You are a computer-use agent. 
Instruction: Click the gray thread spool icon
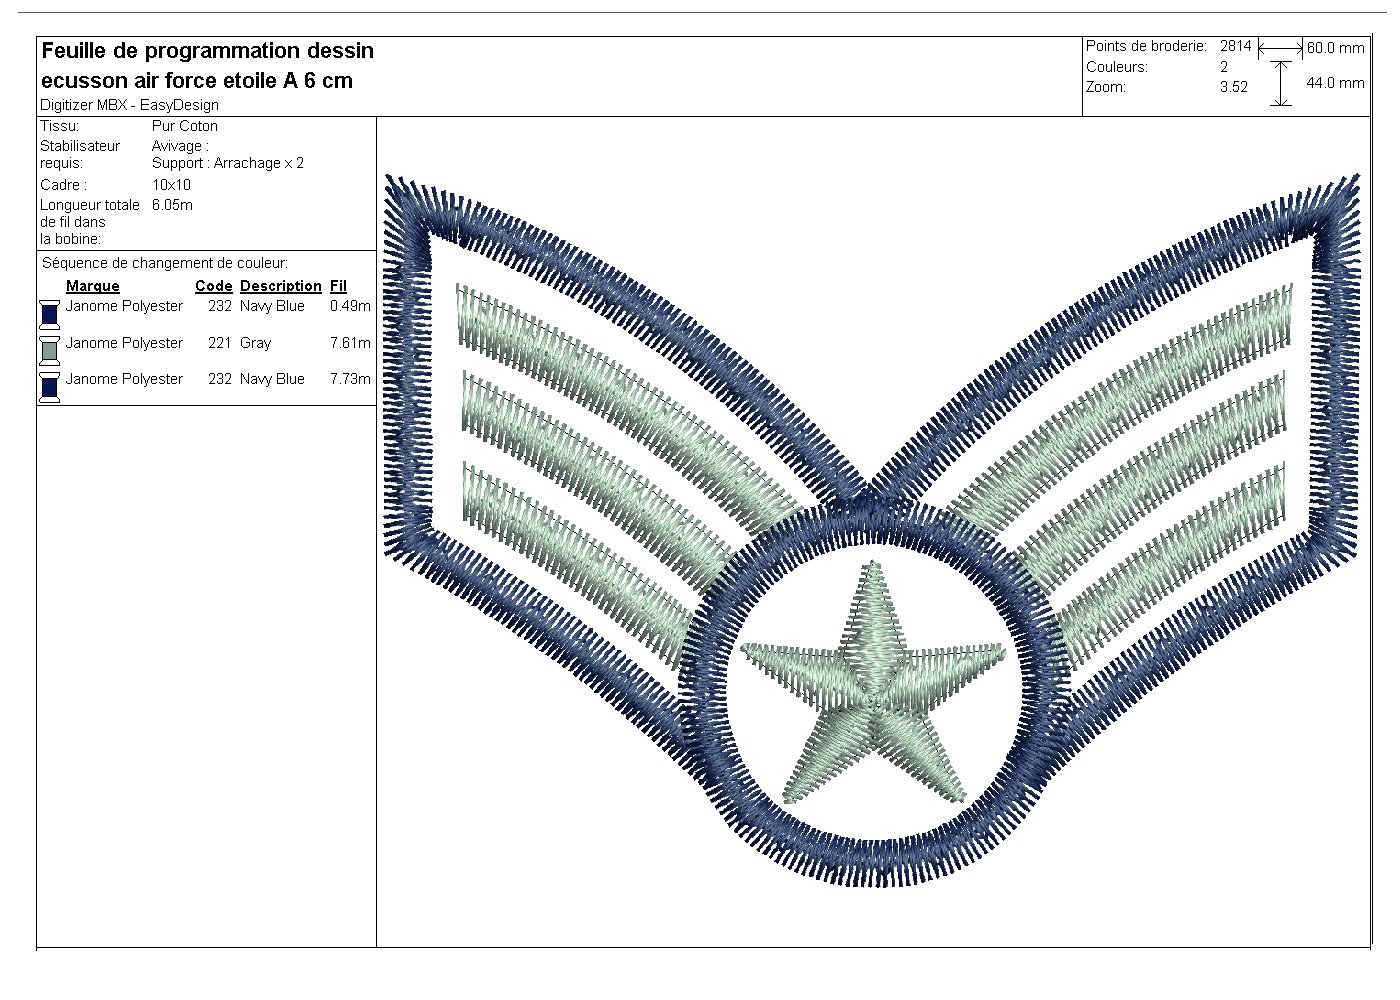coord(49,350)
